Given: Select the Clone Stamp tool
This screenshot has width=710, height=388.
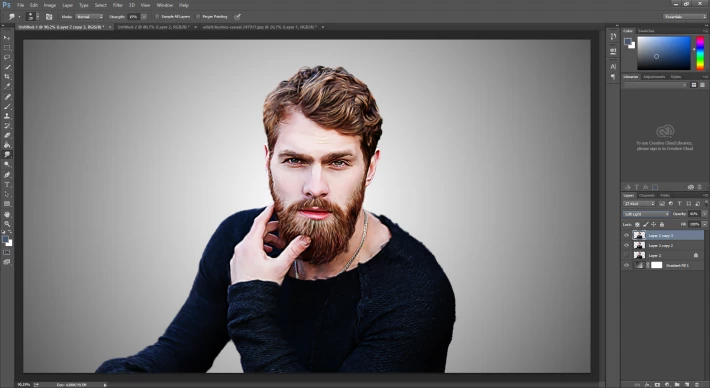Looking at the screenshot, I should coord(7,116).
